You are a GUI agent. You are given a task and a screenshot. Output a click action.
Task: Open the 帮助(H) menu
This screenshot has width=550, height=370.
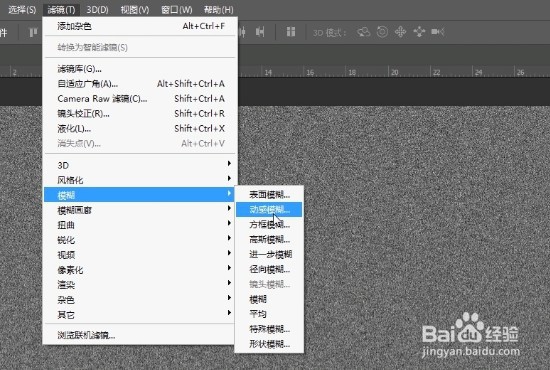coord(219,9)
